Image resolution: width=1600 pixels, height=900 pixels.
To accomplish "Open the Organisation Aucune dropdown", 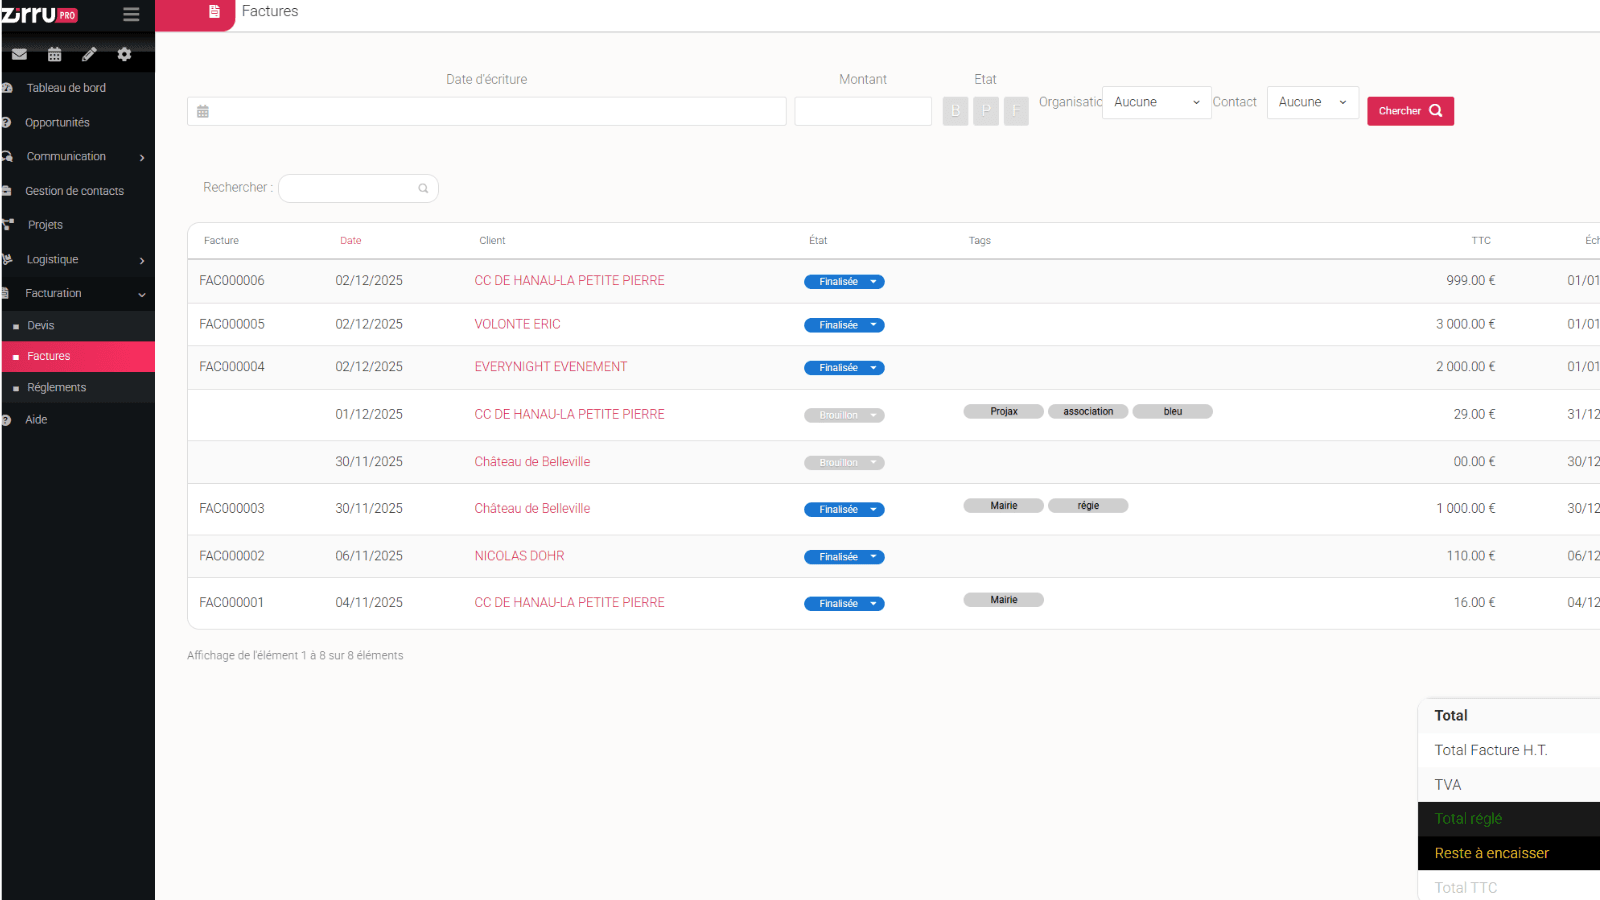I will tap(1156, 102).
